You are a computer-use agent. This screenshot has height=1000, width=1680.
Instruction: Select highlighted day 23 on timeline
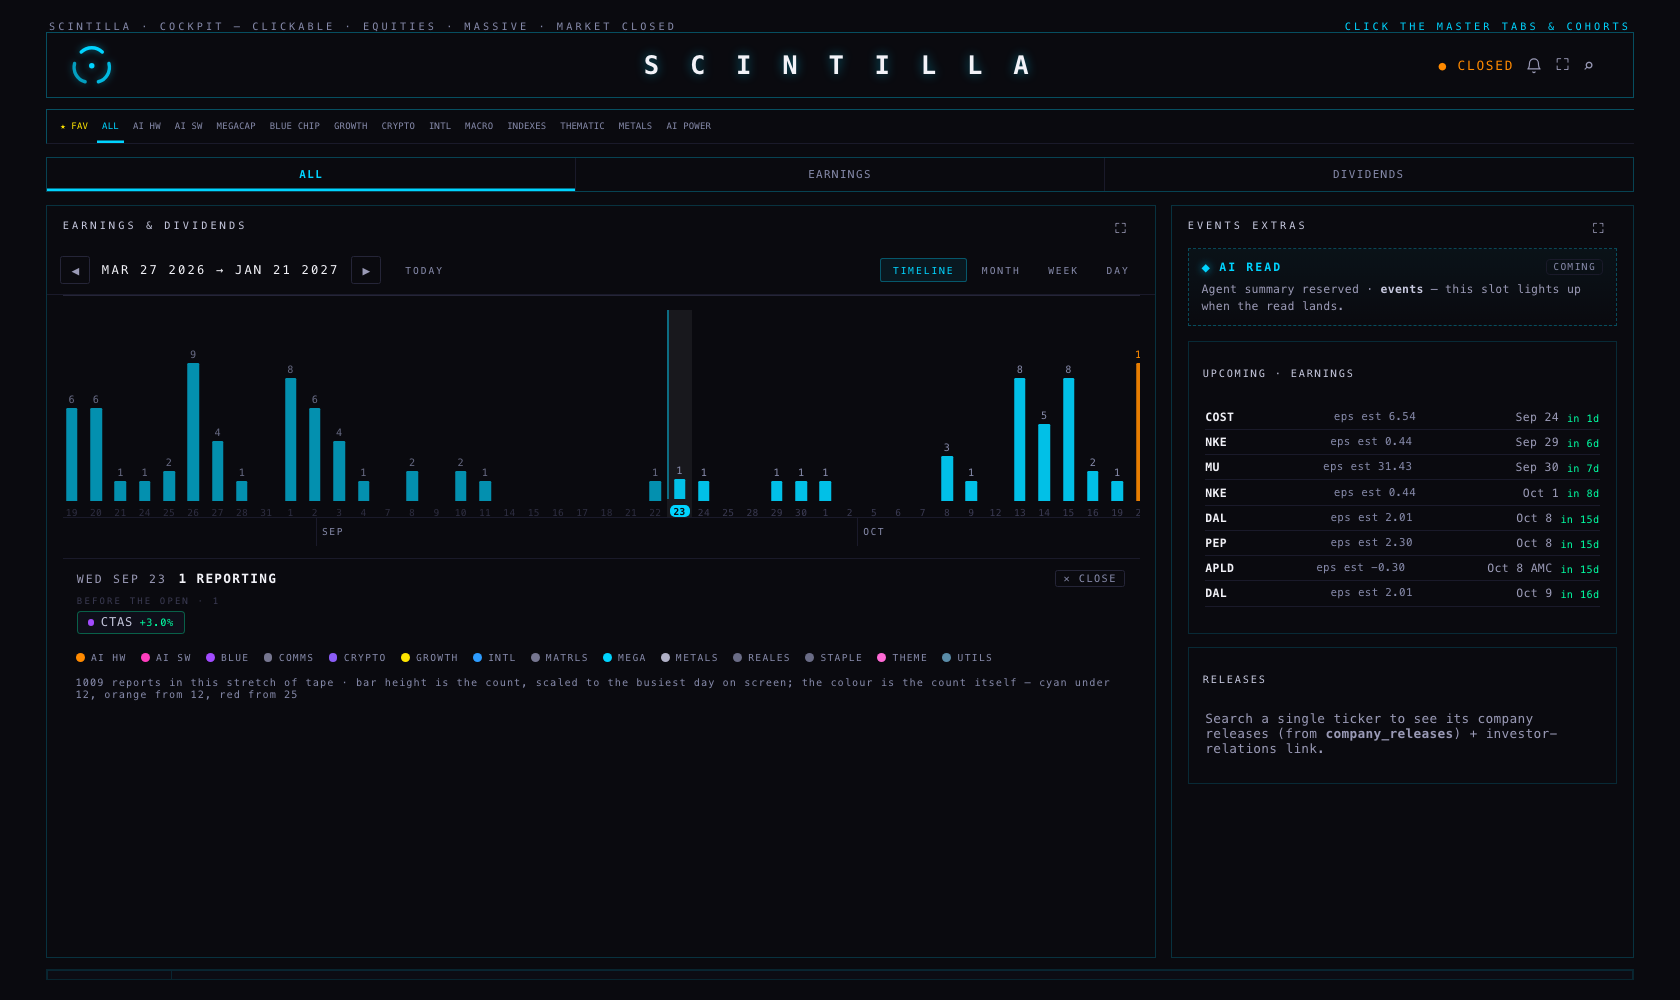(679, 511)
